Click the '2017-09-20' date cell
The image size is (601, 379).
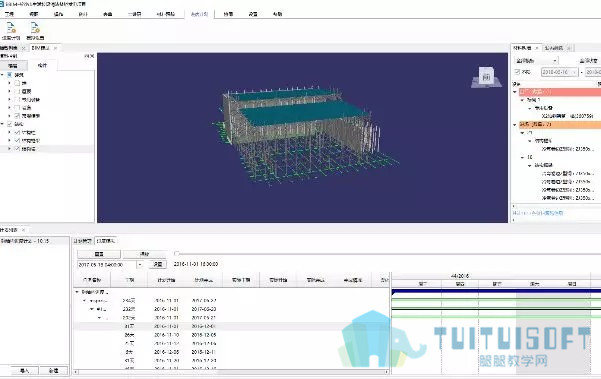[x=204, y=309]
